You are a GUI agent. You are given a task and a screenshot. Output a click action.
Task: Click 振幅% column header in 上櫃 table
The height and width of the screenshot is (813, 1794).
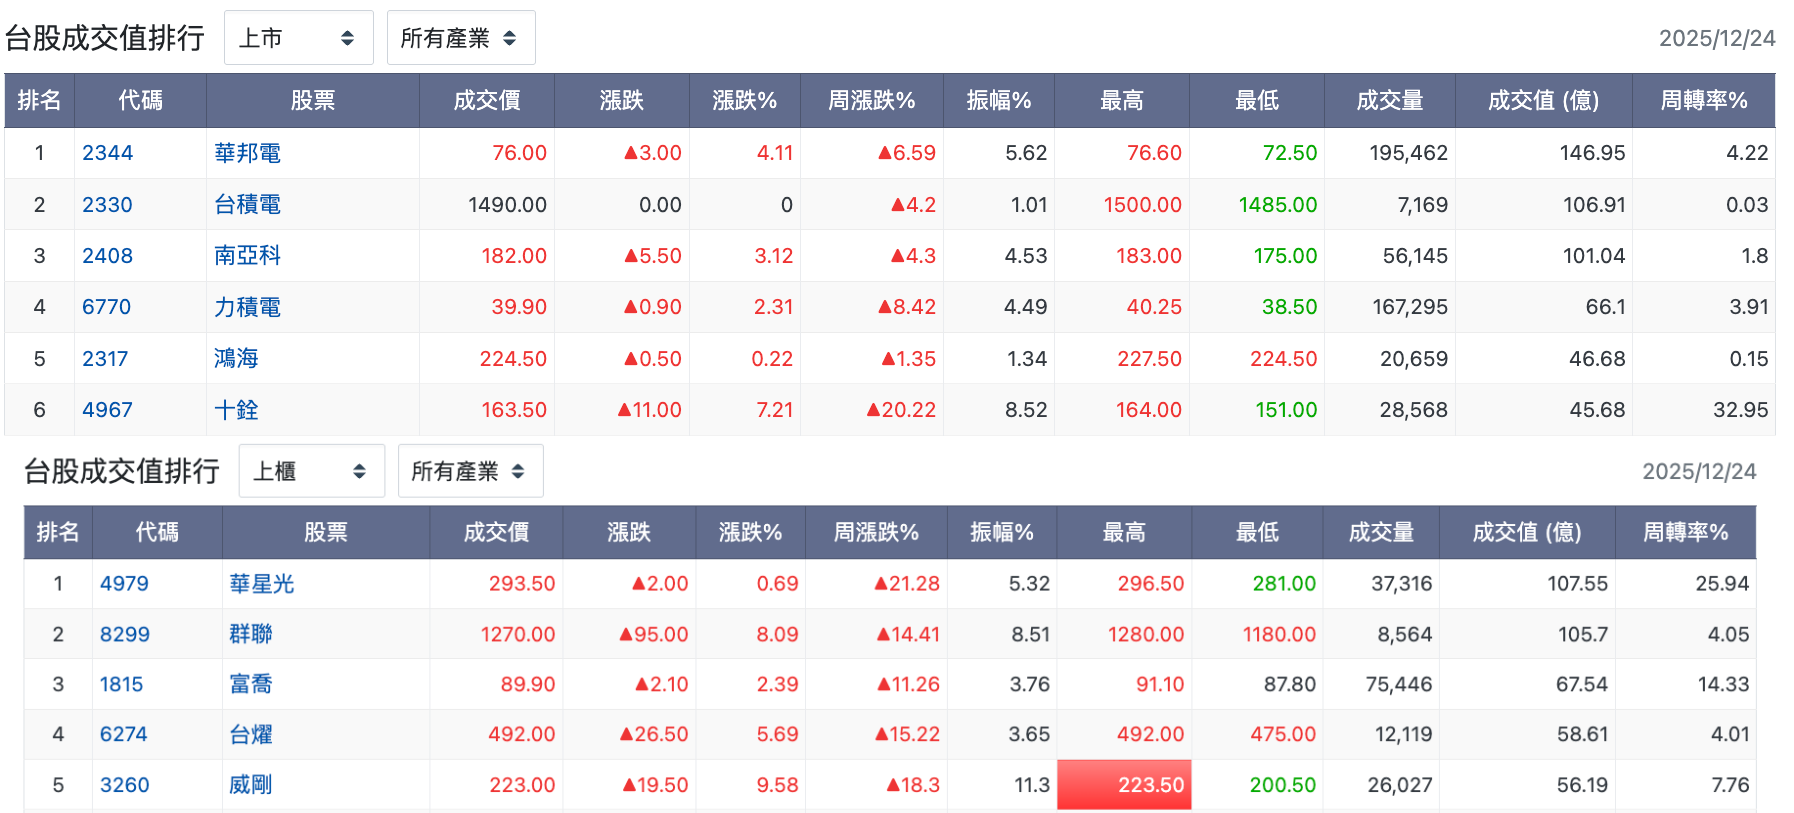pos(1001,532)
